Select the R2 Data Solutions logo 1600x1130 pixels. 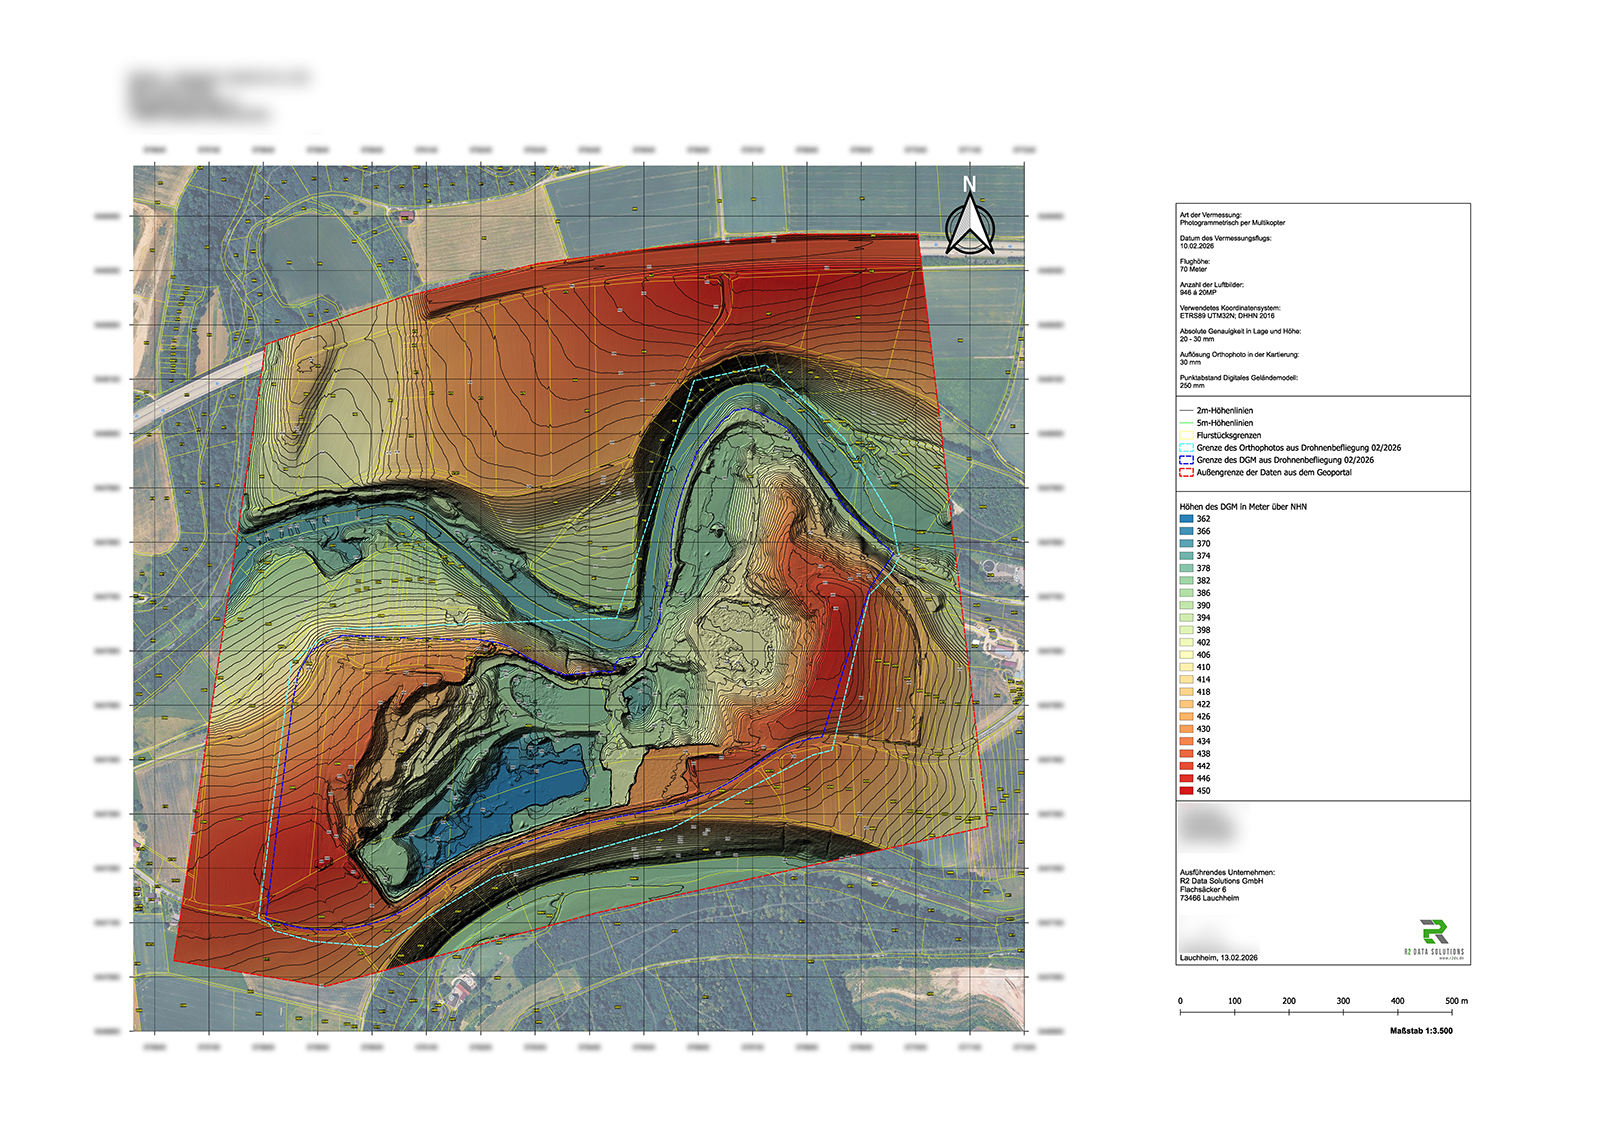pyautogui.click(x=1433, y=933)
